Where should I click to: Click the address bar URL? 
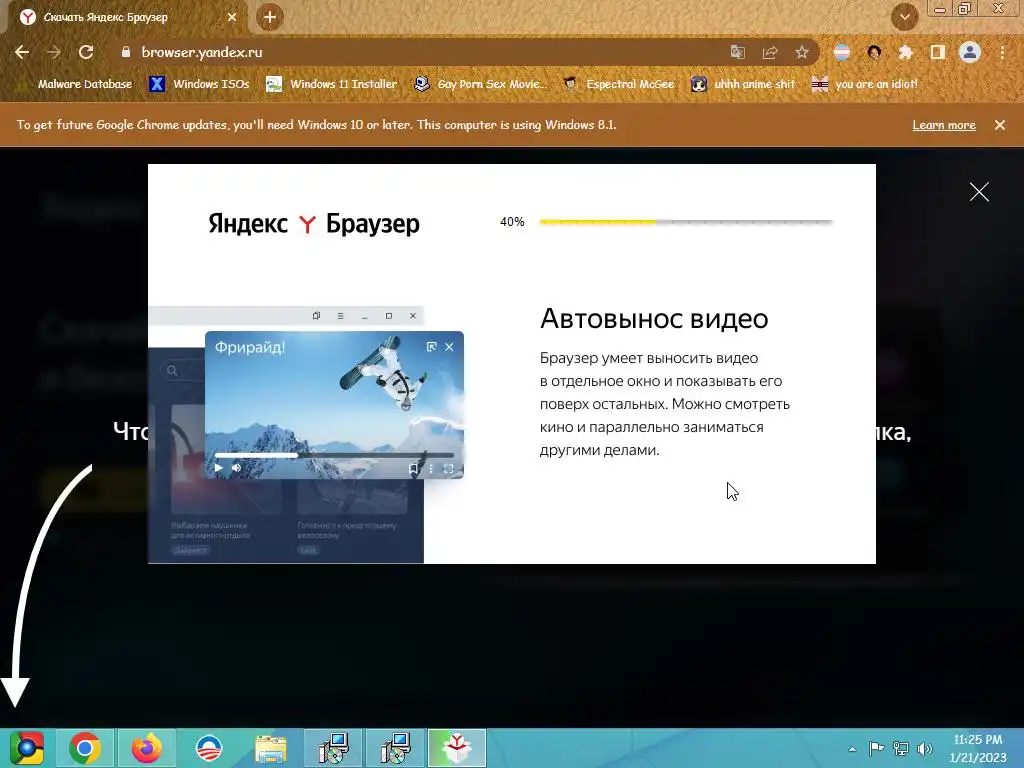click(x=202, y=52)
